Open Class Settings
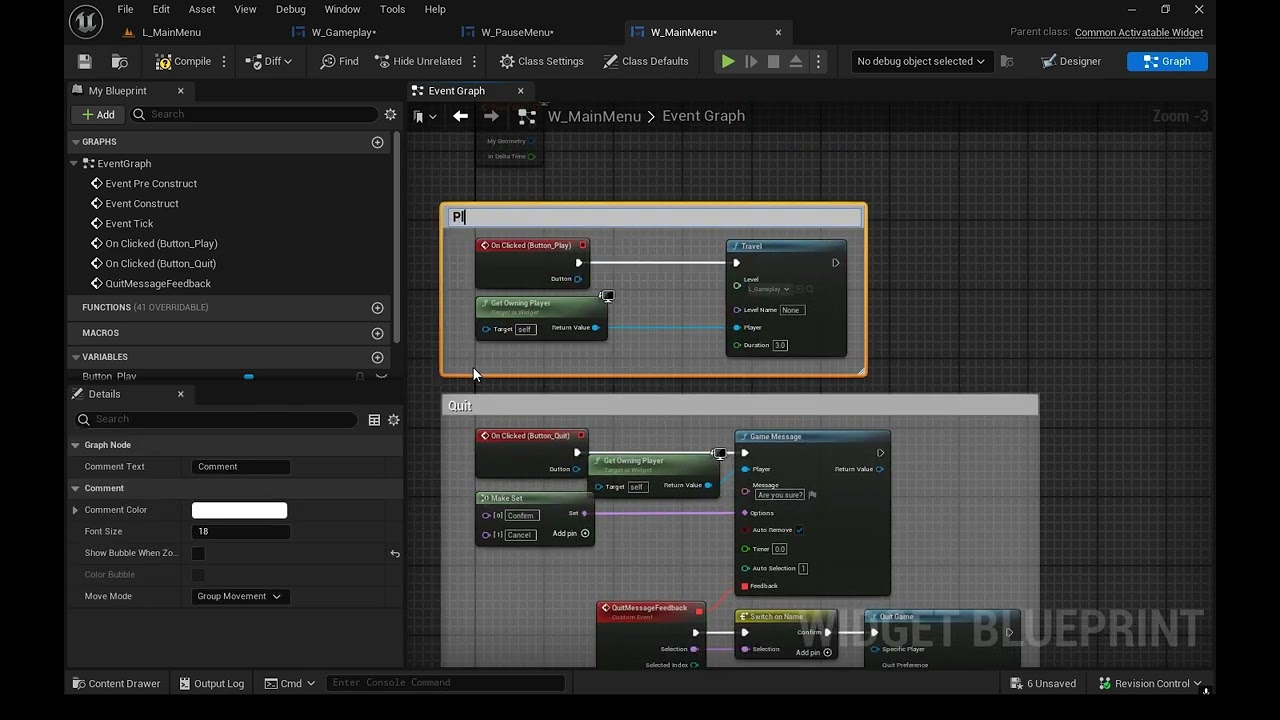Image resolution: width=1280 pixels, height=720 pixels. [541, 61]
